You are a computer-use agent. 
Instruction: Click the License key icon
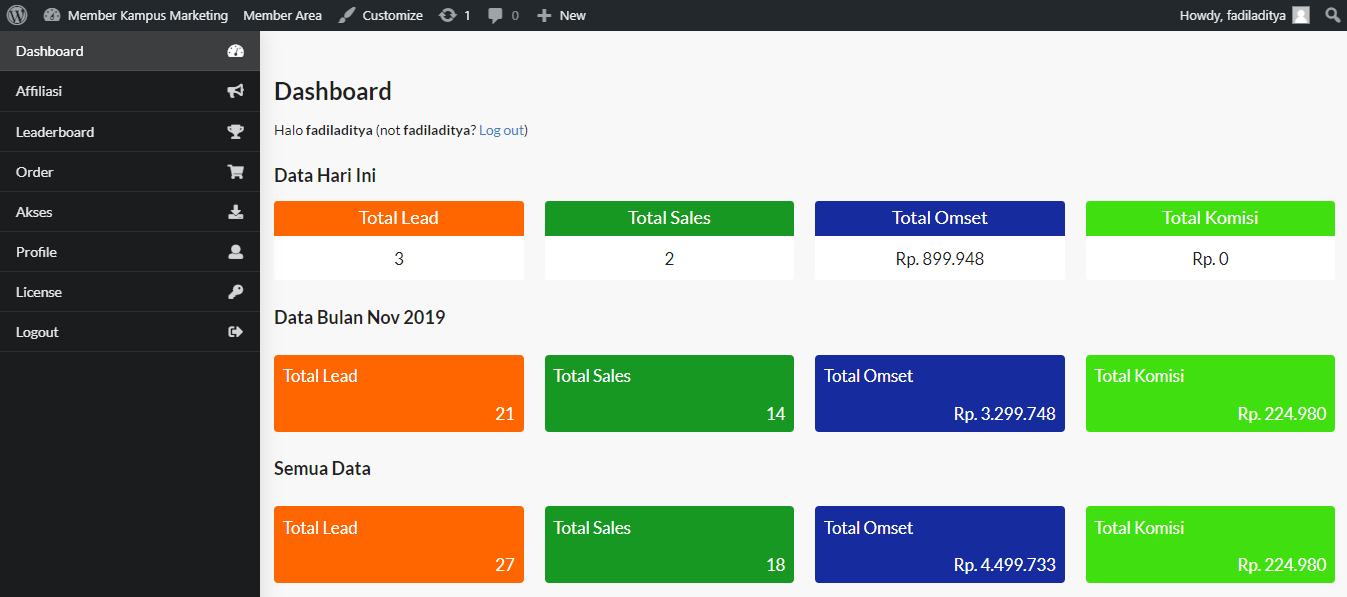click(x=236, y=292)
